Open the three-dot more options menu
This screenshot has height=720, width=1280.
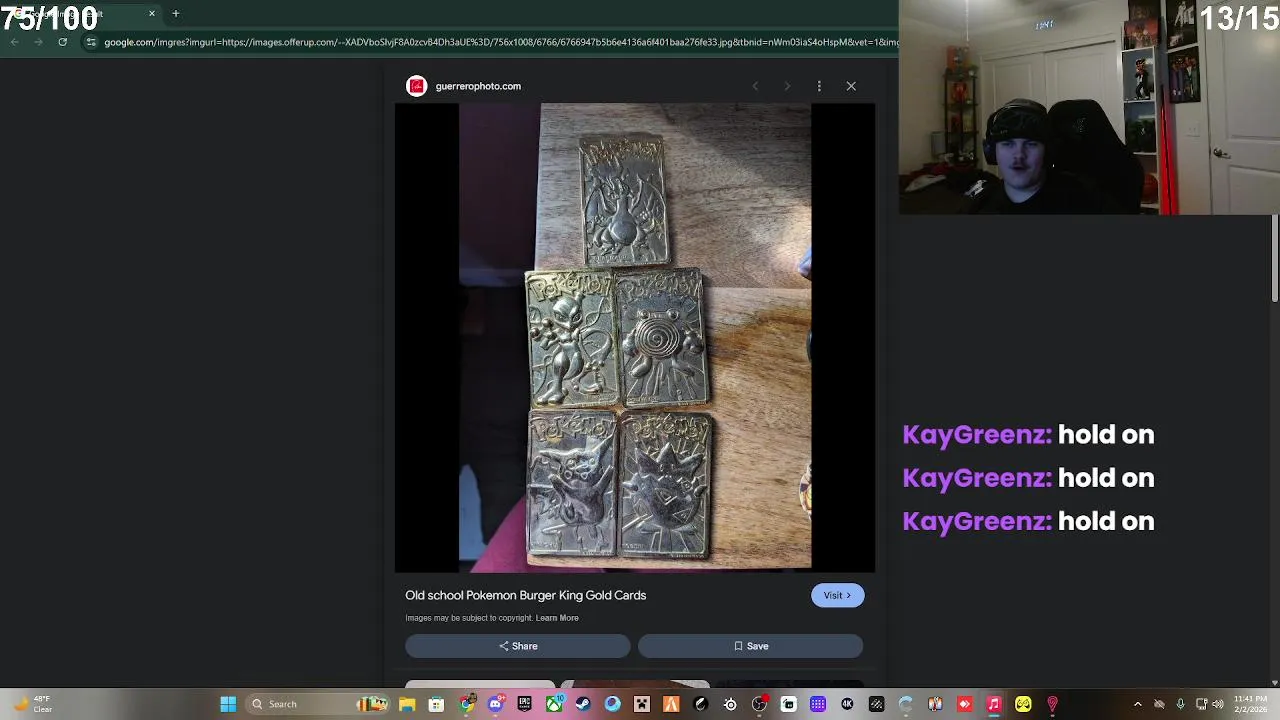click(819, 86)
